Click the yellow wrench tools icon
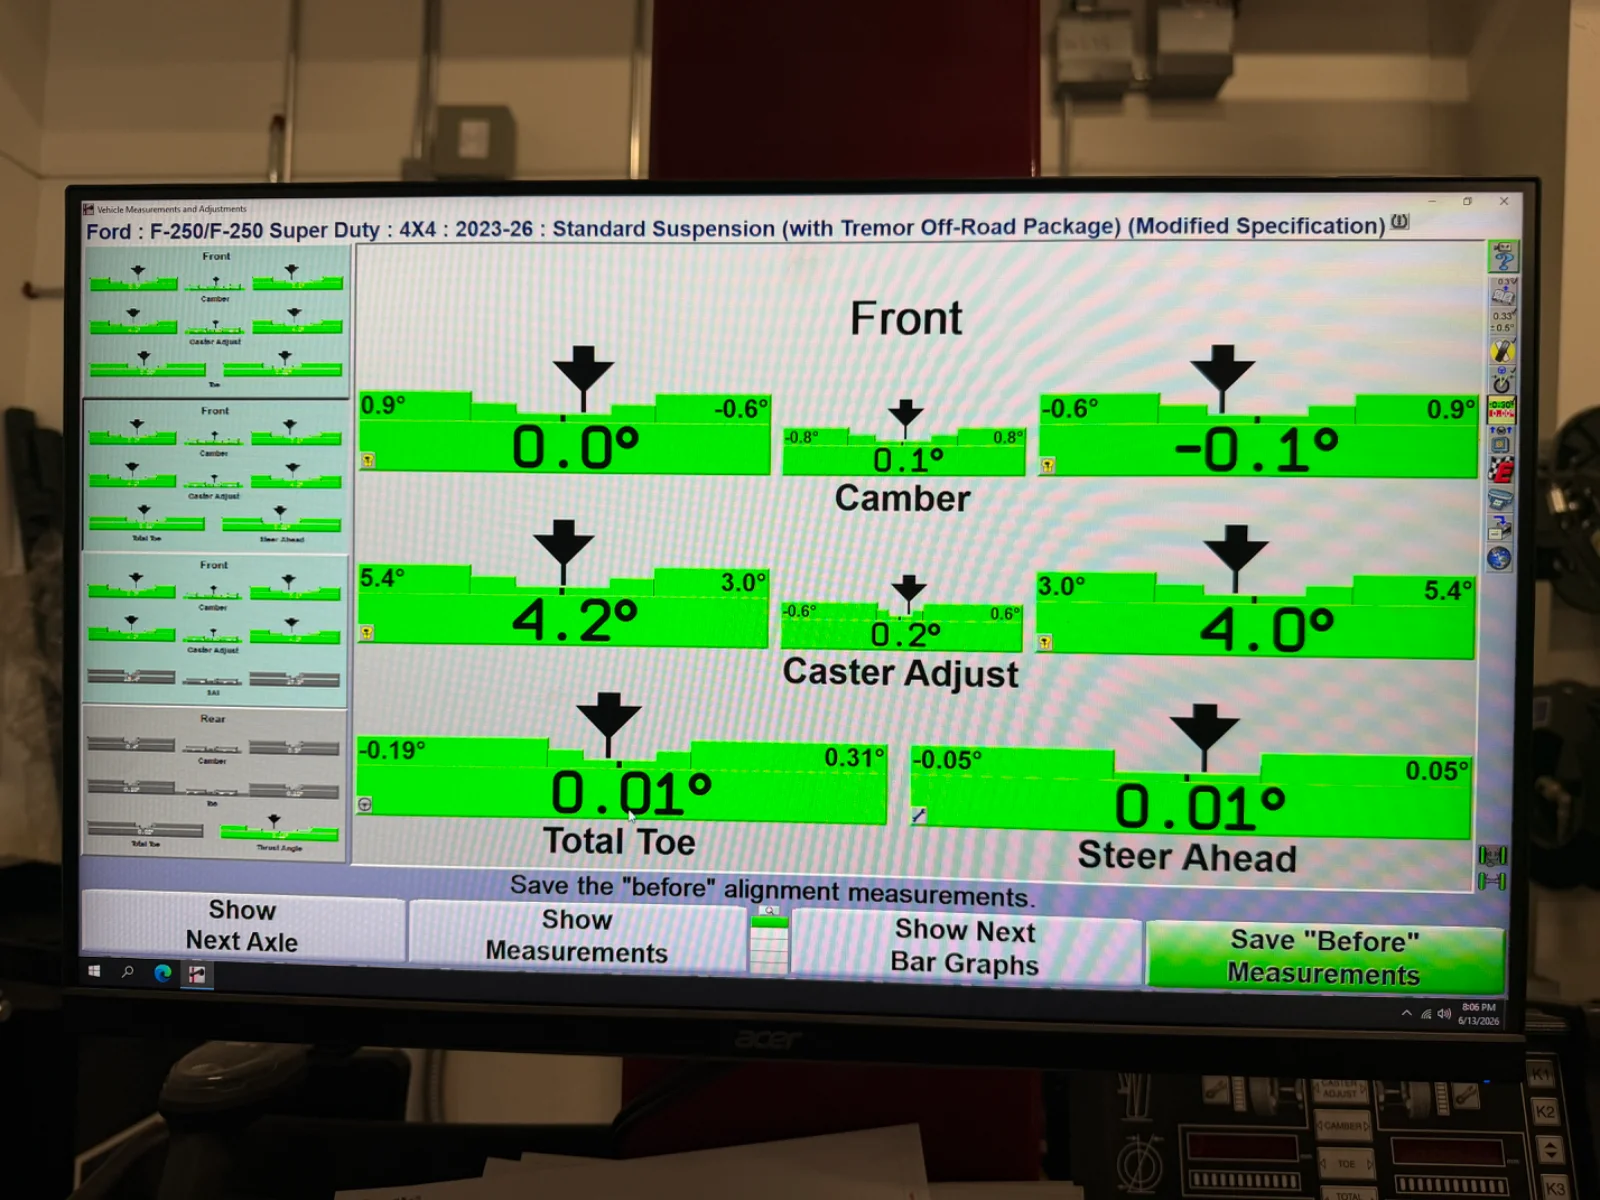 click(x=1502, y=351)
